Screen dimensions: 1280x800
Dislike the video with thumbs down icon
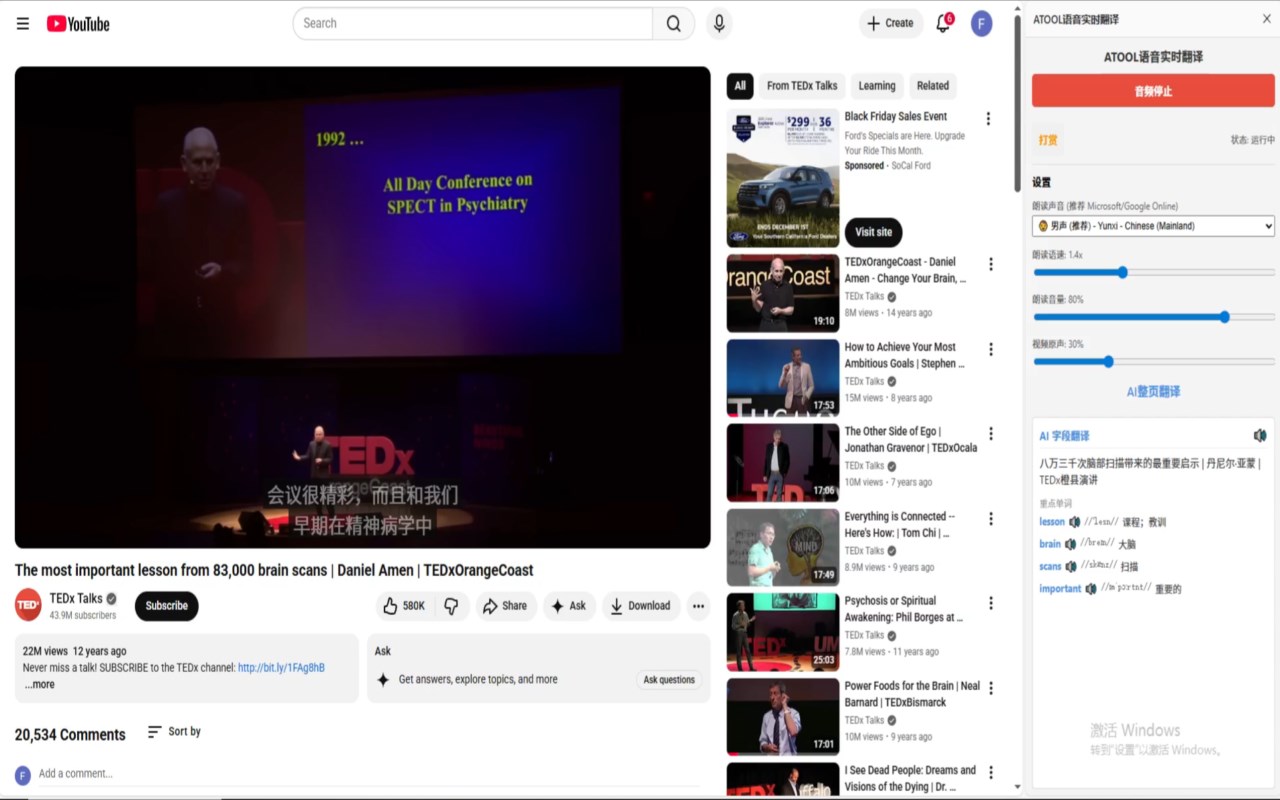coord(451,606)
